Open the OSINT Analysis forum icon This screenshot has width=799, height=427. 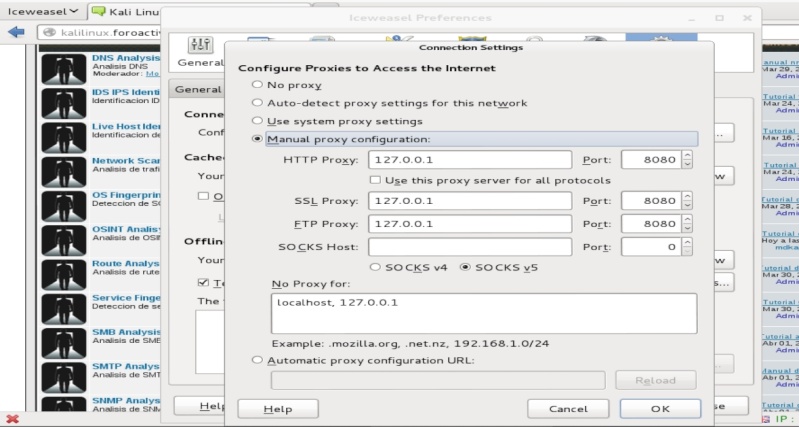(64, 241)
